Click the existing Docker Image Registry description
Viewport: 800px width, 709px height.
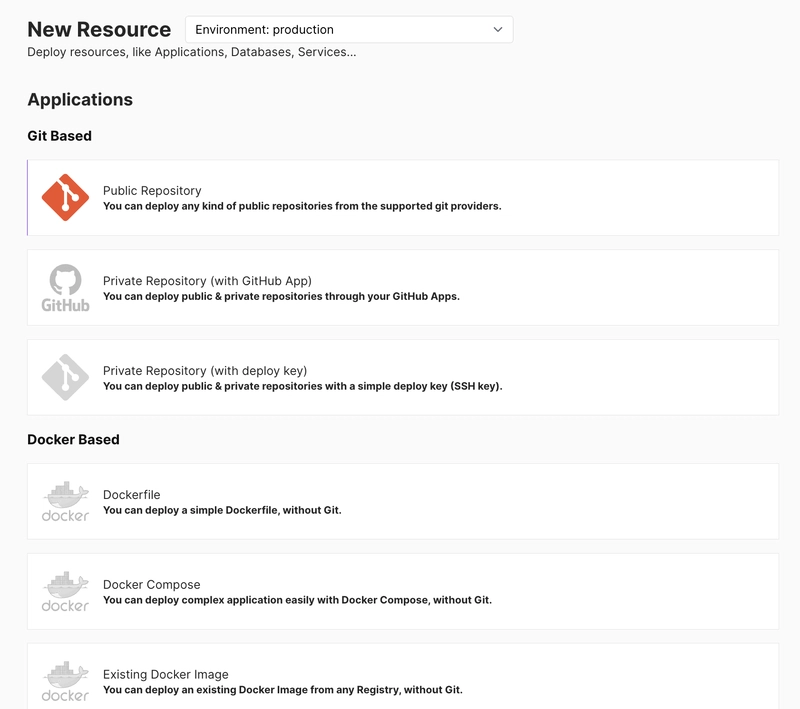(x=283, y=690)
